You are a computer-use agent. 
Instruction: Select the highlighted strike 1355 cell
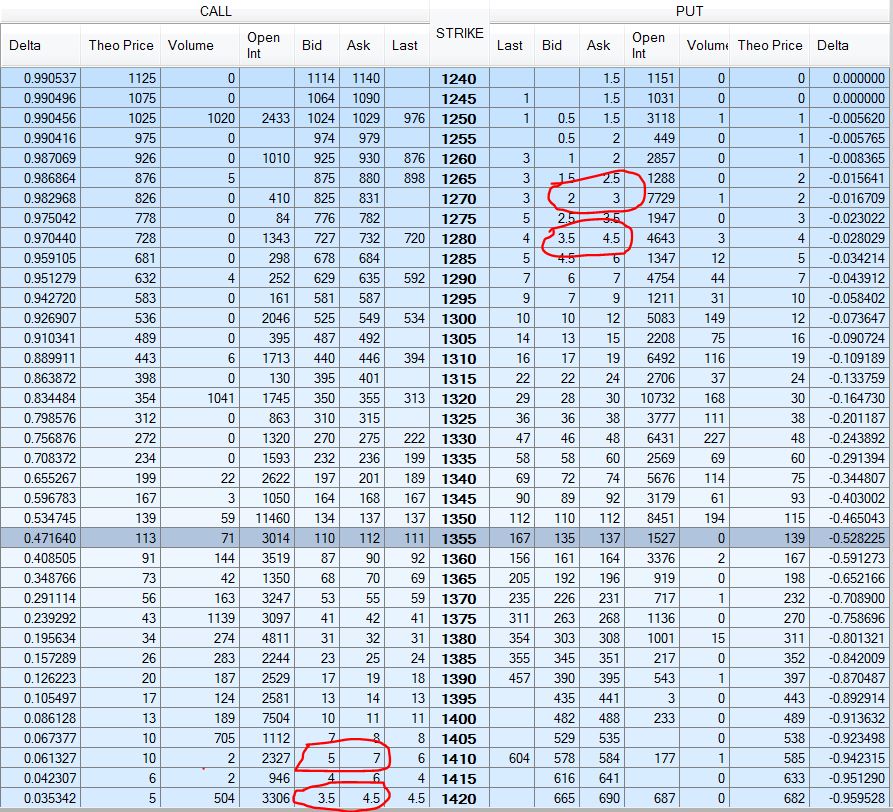459,539
